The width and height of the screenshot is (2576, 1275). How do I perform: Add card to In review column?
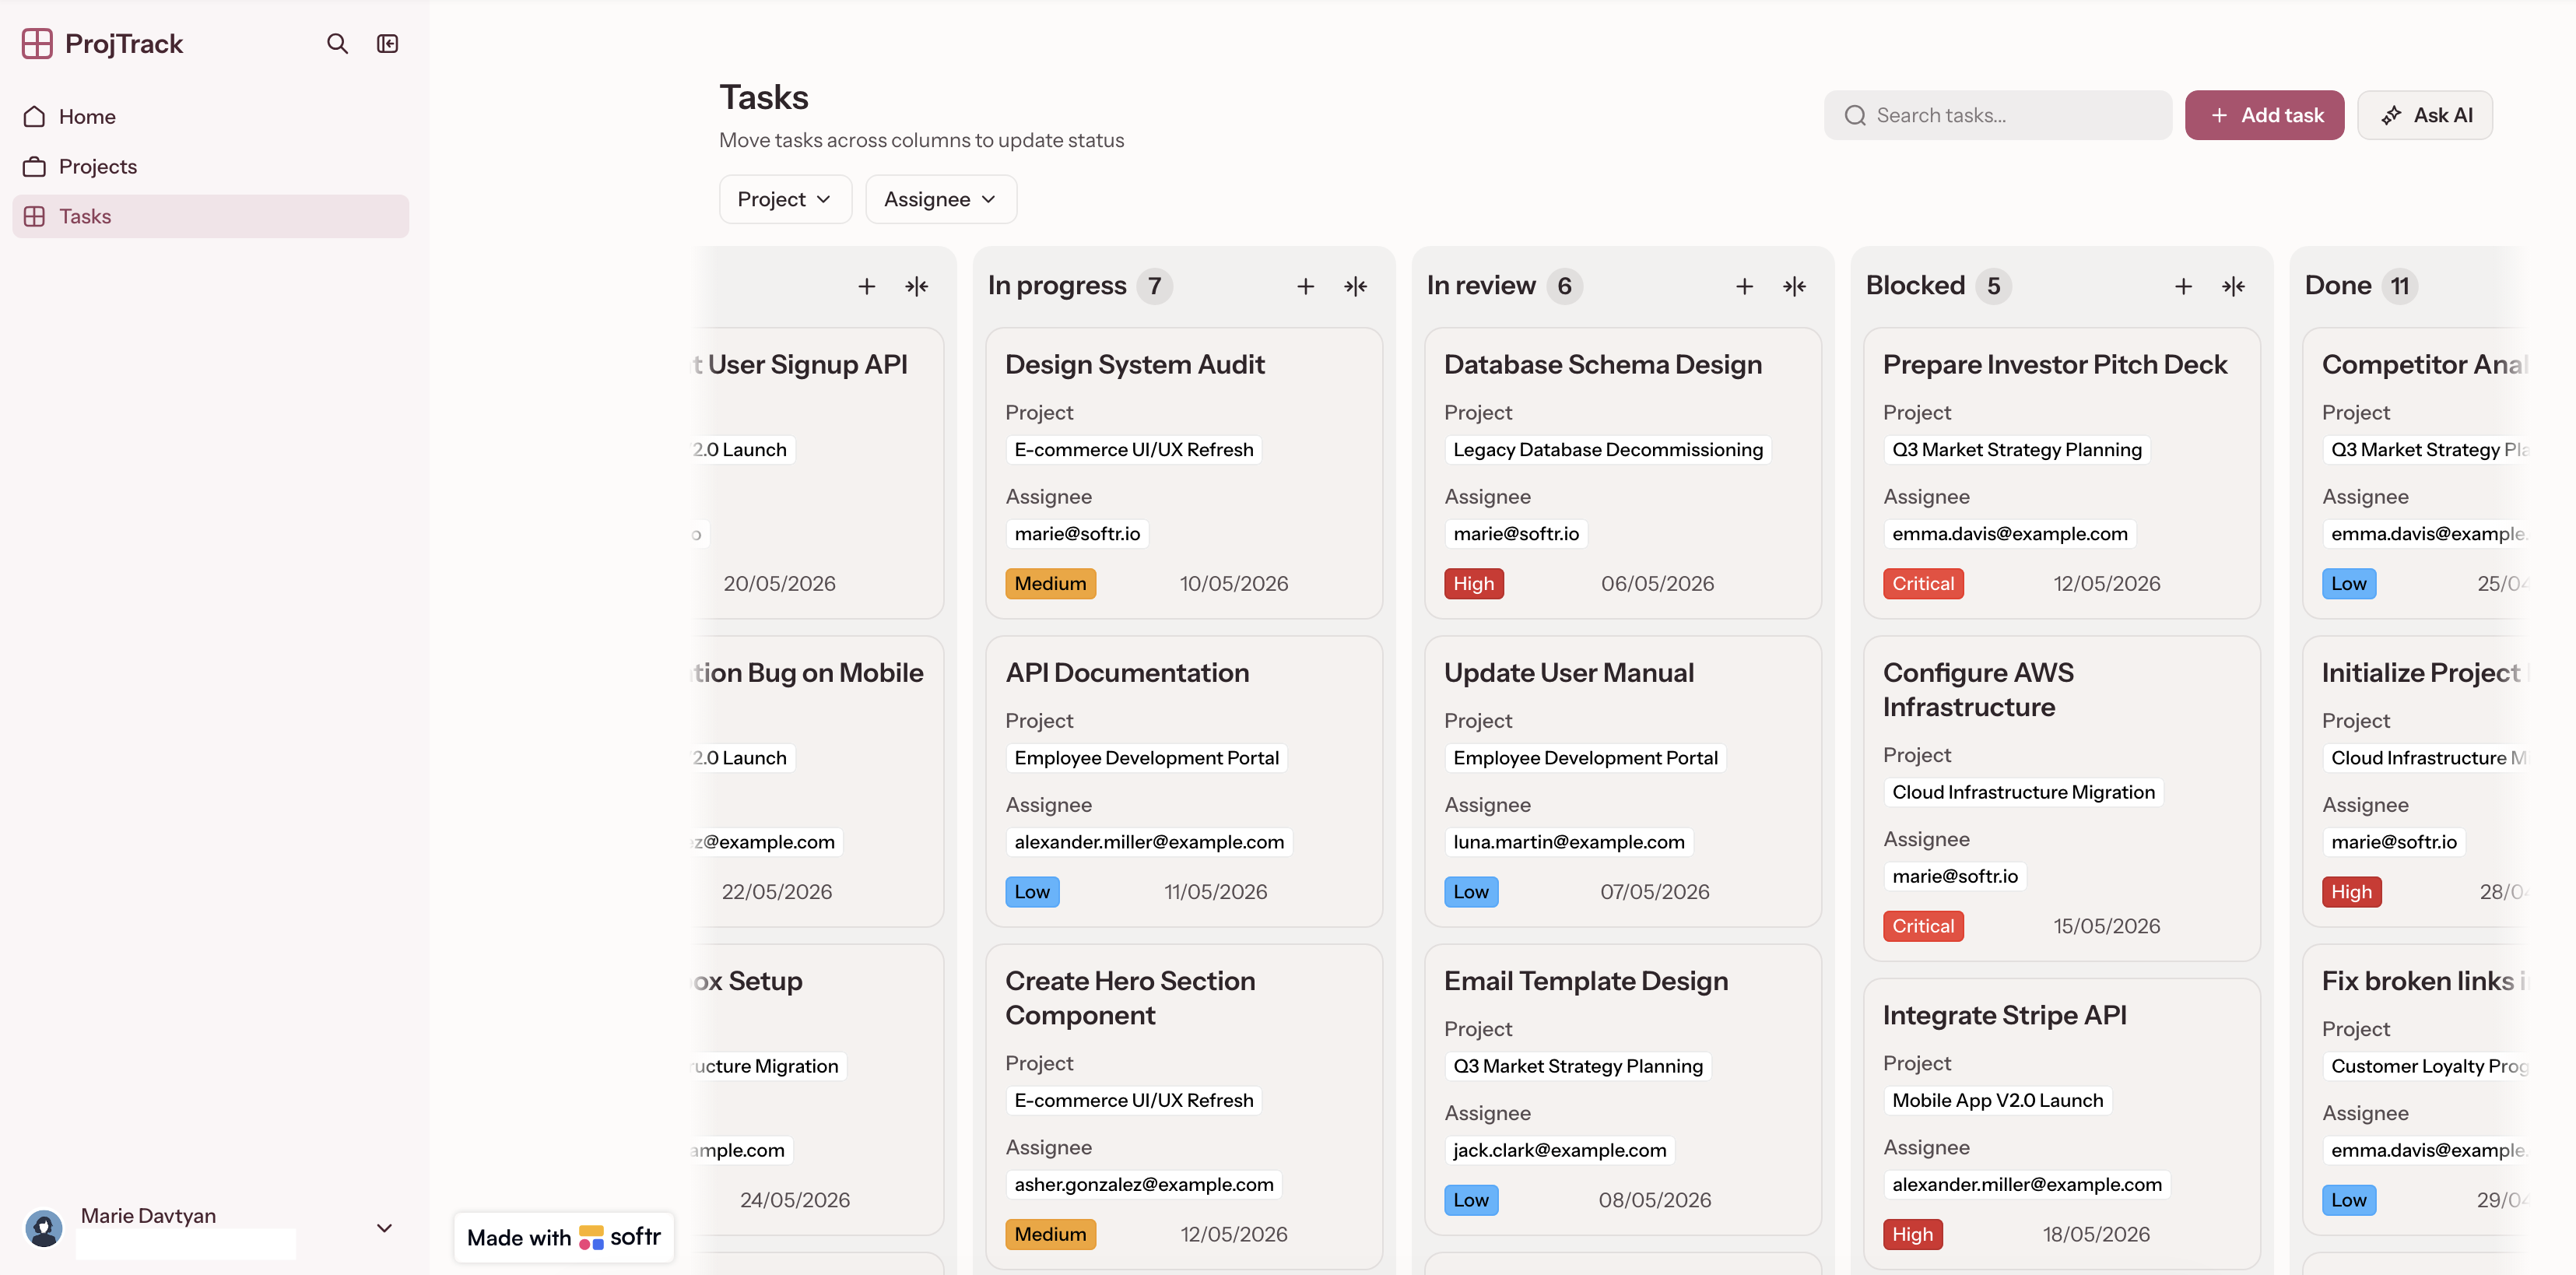(1744, 286)
